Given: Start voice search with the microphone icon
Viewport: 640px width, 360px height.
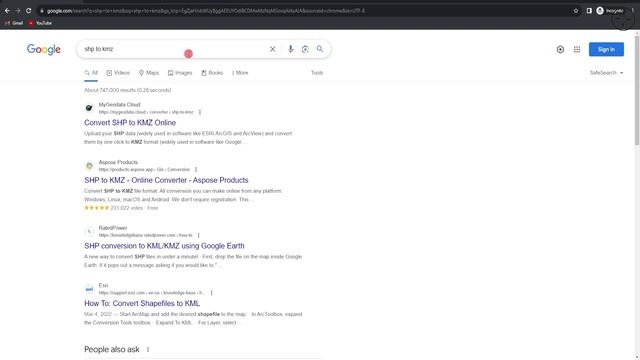Looking at the screenshot, I should (290, 49).
